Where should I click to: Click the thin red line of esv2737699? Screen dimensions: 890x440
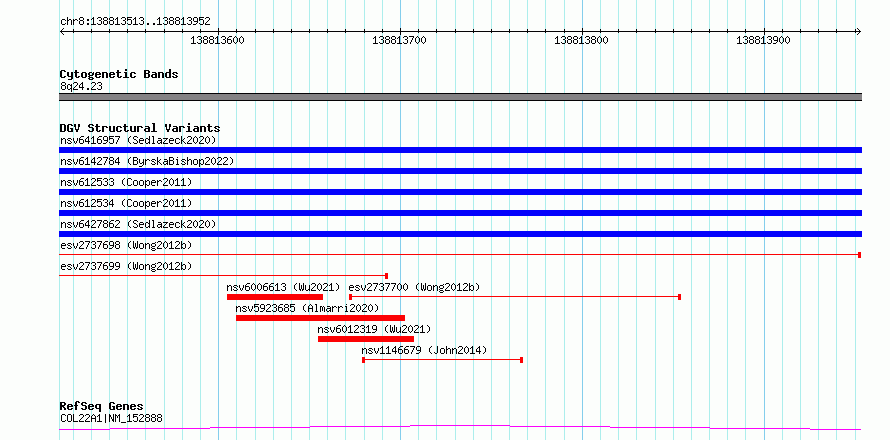(x=224, y=276)
